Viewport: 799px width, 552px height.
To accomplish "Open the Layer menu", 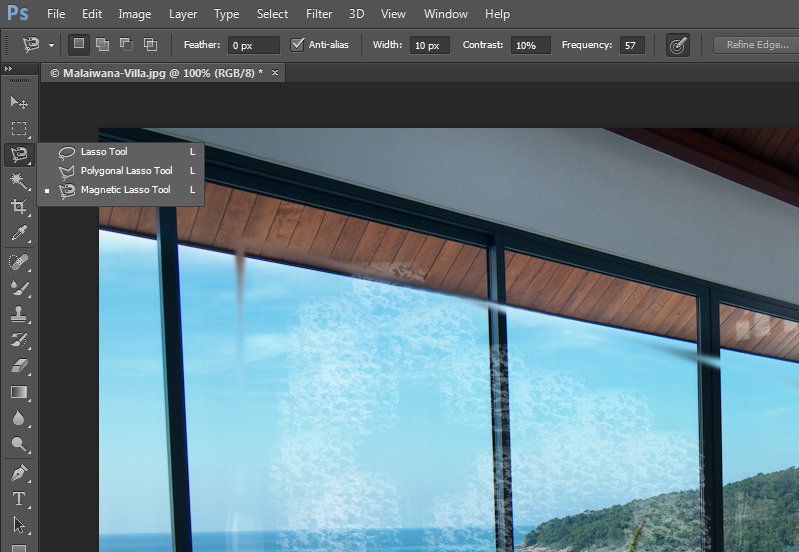I will [x=183, y=14].
